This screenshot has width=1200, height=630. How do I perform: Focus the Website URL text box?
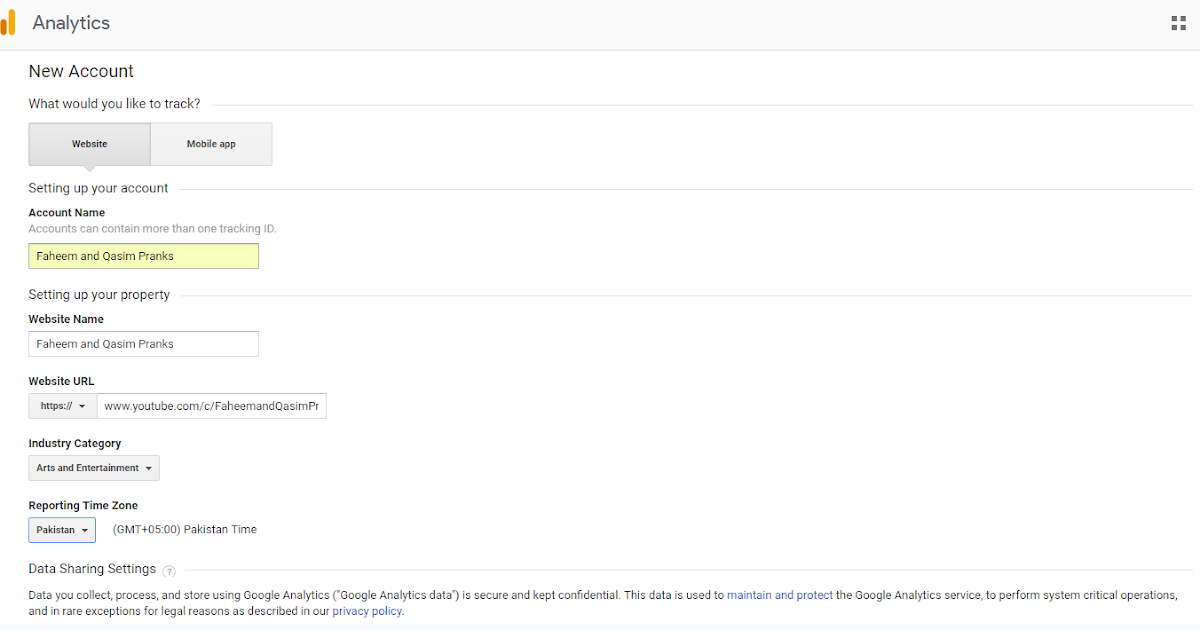[212, 406]
